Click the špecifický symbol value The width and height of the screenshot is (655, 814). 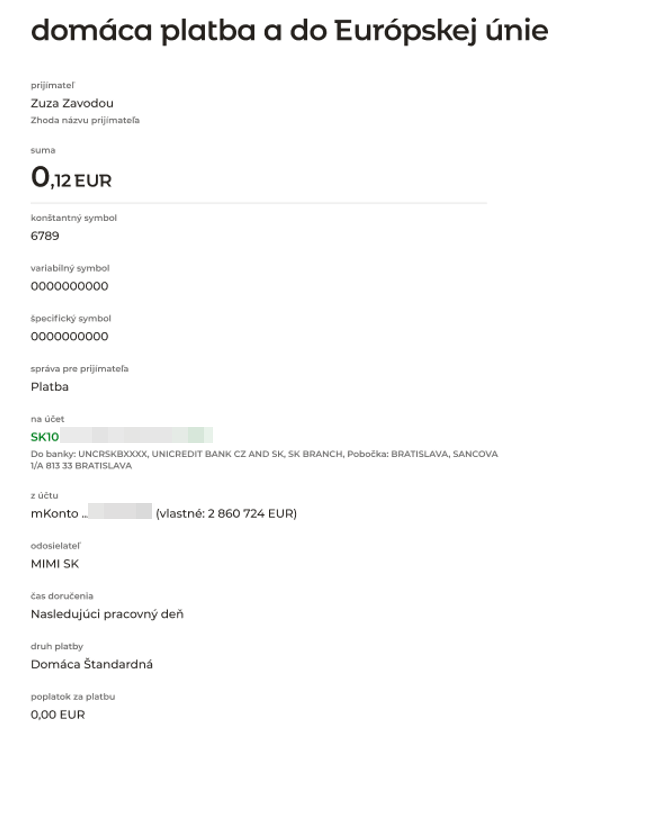69,336
